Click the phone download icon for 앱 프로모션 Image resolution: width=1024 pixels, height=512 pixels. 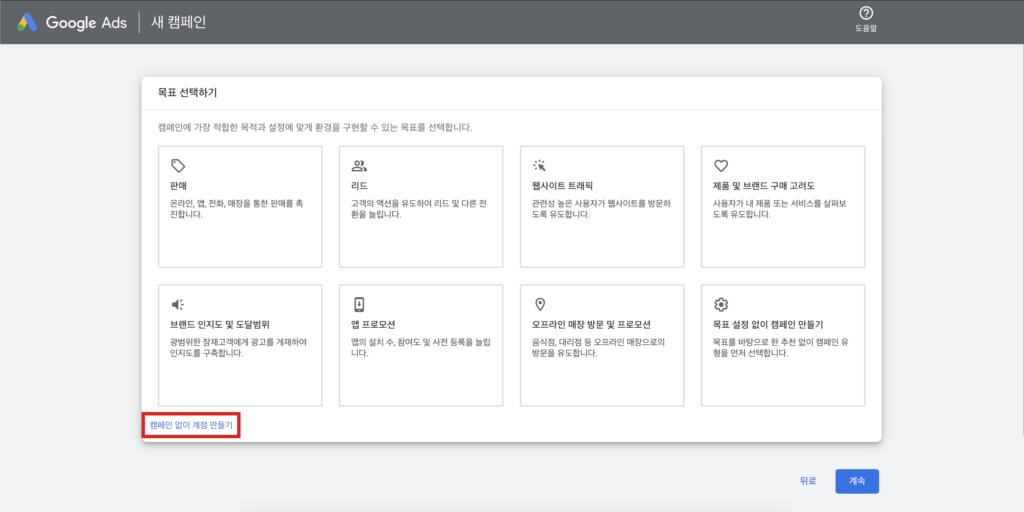(359, 304)
